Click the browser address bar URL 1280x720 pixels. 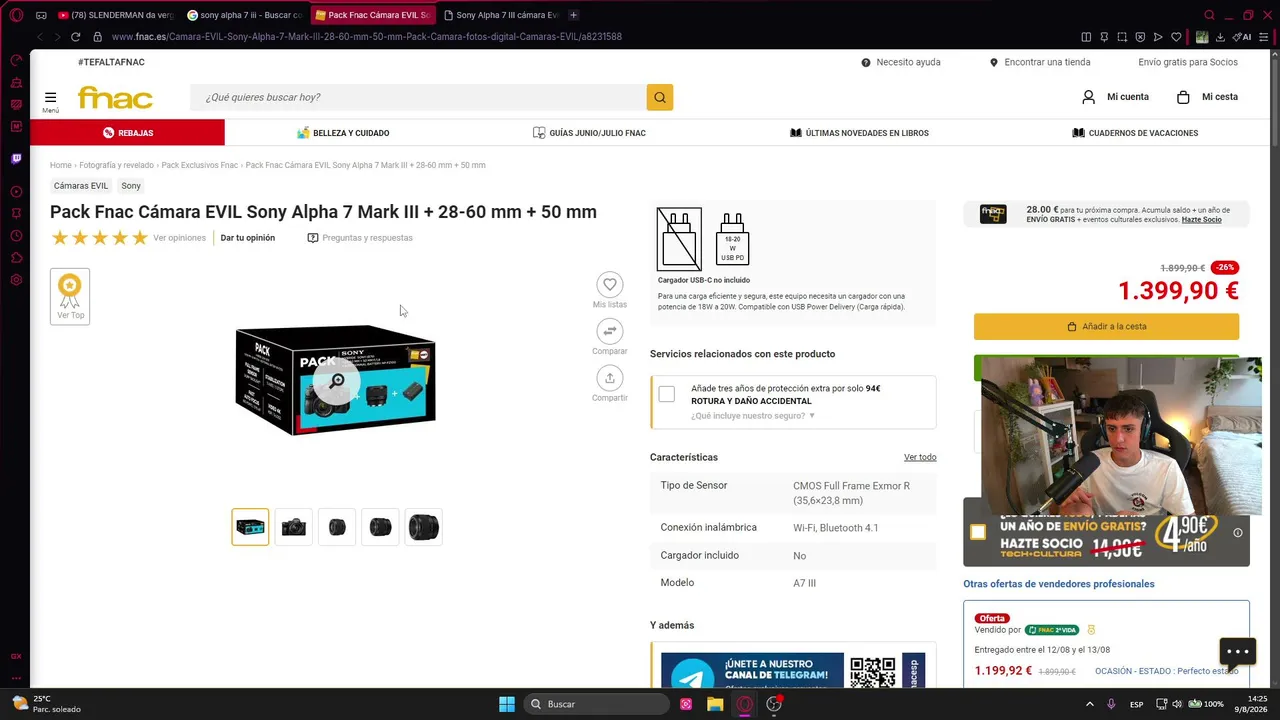point(367,37)
